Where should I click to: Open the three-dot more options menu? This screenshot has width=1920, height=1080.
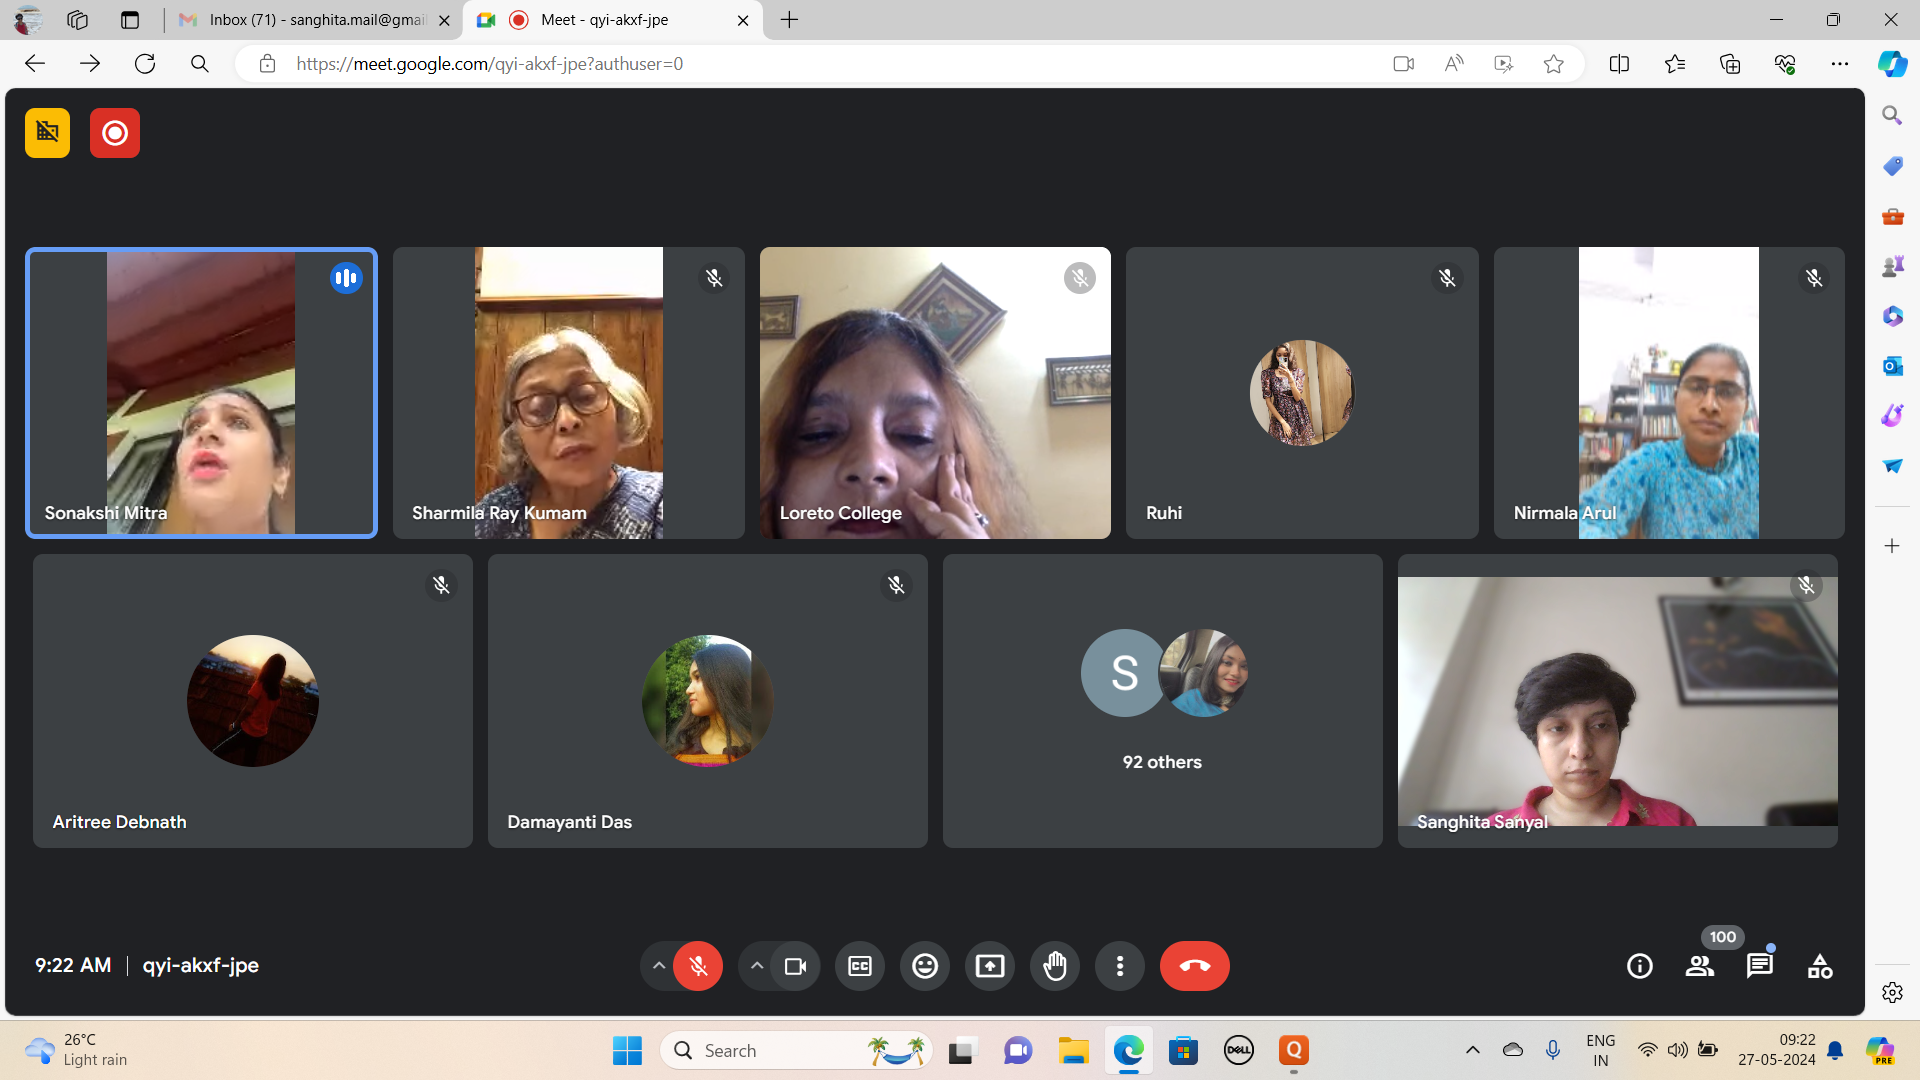coord(1120,966)
